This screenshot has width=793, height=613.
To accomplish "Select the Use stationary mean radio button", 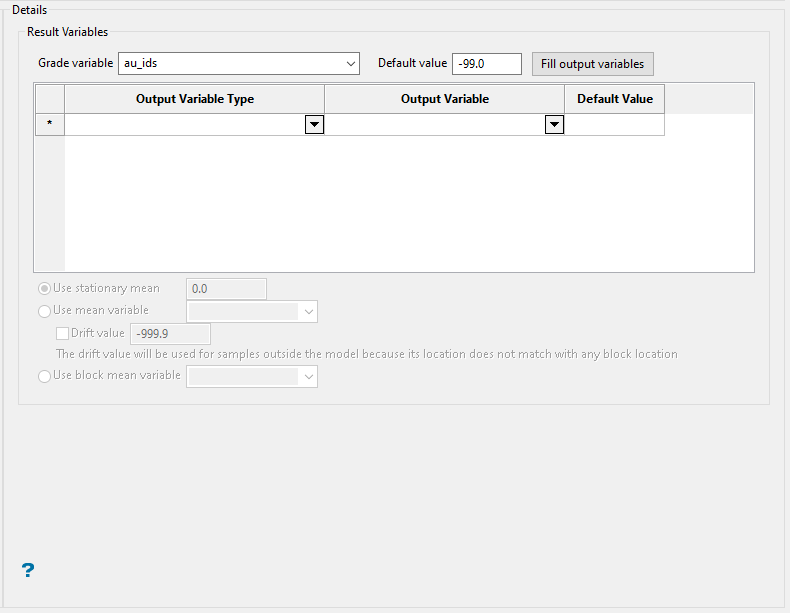I will 45,289.
